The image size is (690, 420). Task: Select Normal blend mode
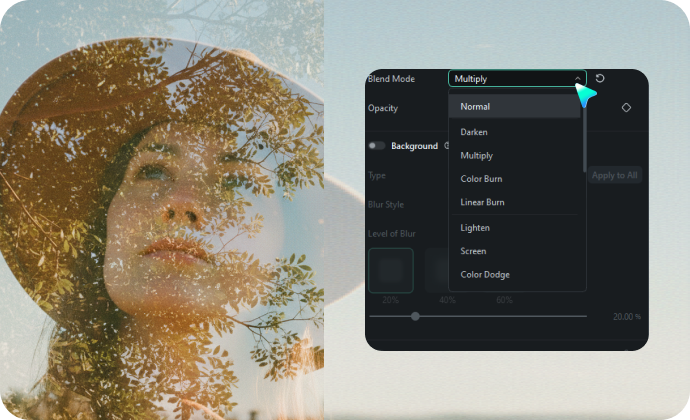(514, 107)
